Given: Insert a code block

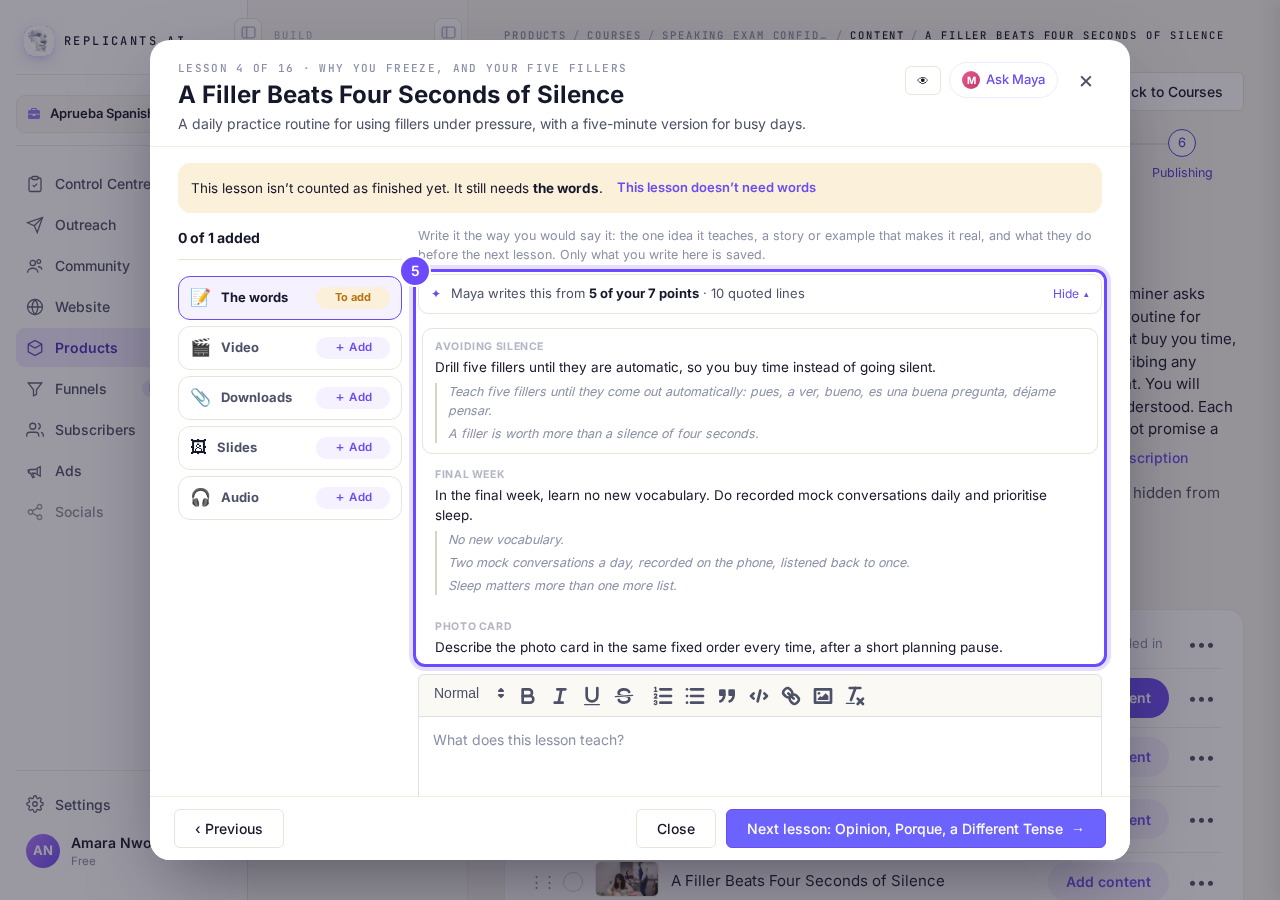Looking at the screenshot, I should coord(759,696).
